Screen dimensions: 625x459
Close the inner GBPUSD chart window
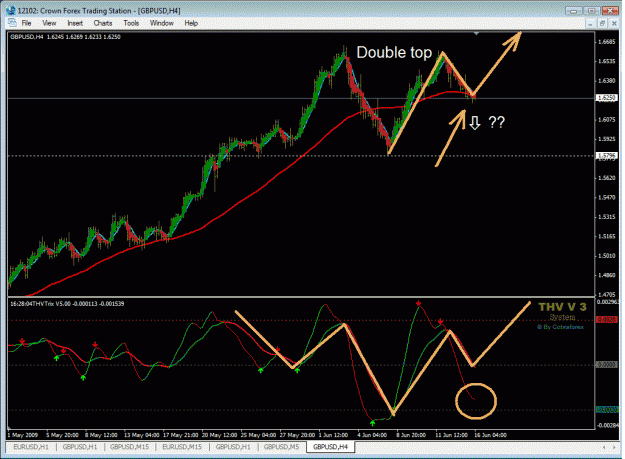pos(614,24)
